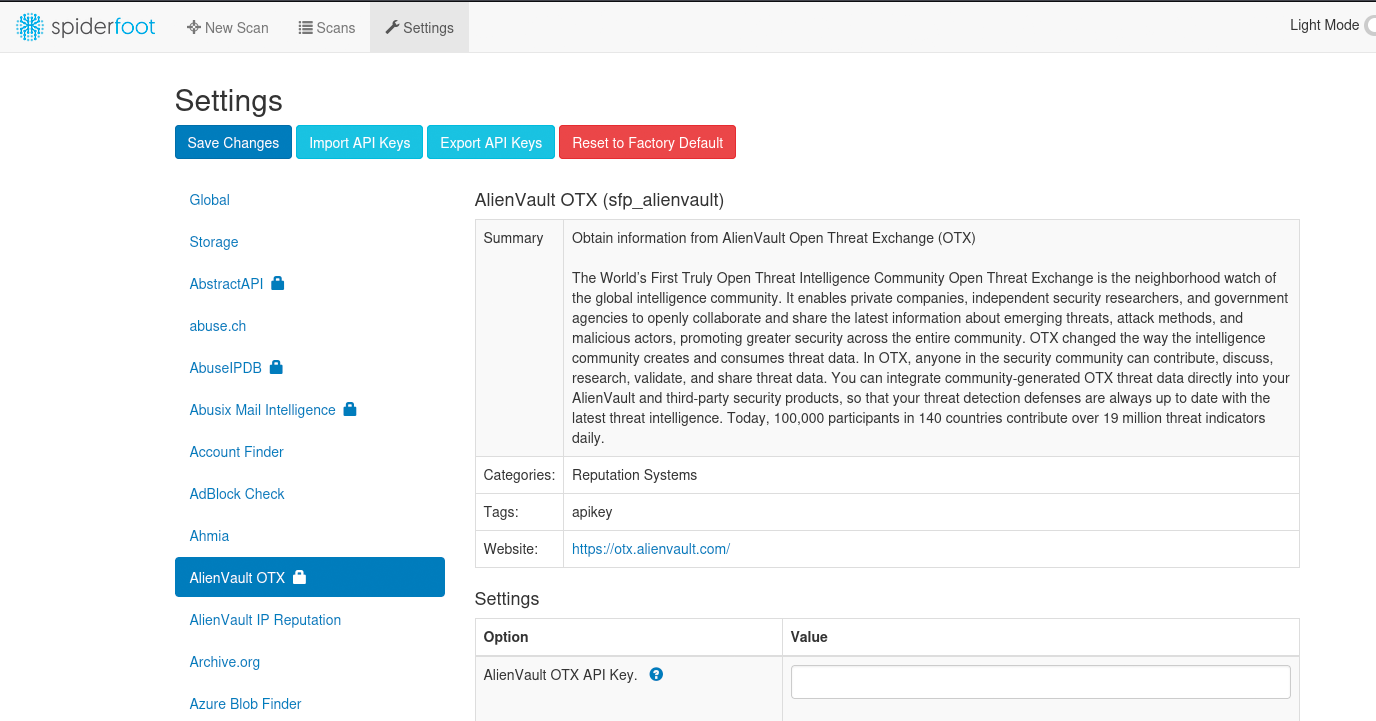Select the abuse.ch module
Viewport: 1376px width, 721px height.
click(310, 326)
